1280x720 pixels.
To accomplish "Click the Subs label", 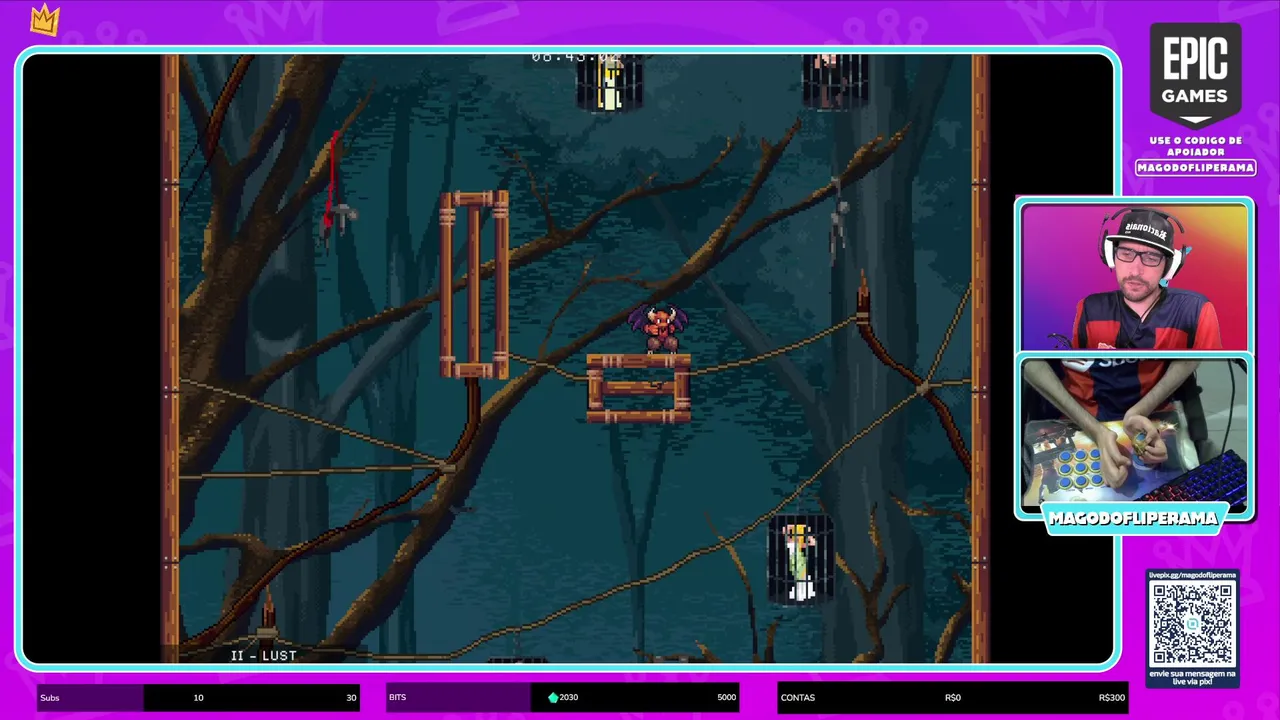I will 49,698.
